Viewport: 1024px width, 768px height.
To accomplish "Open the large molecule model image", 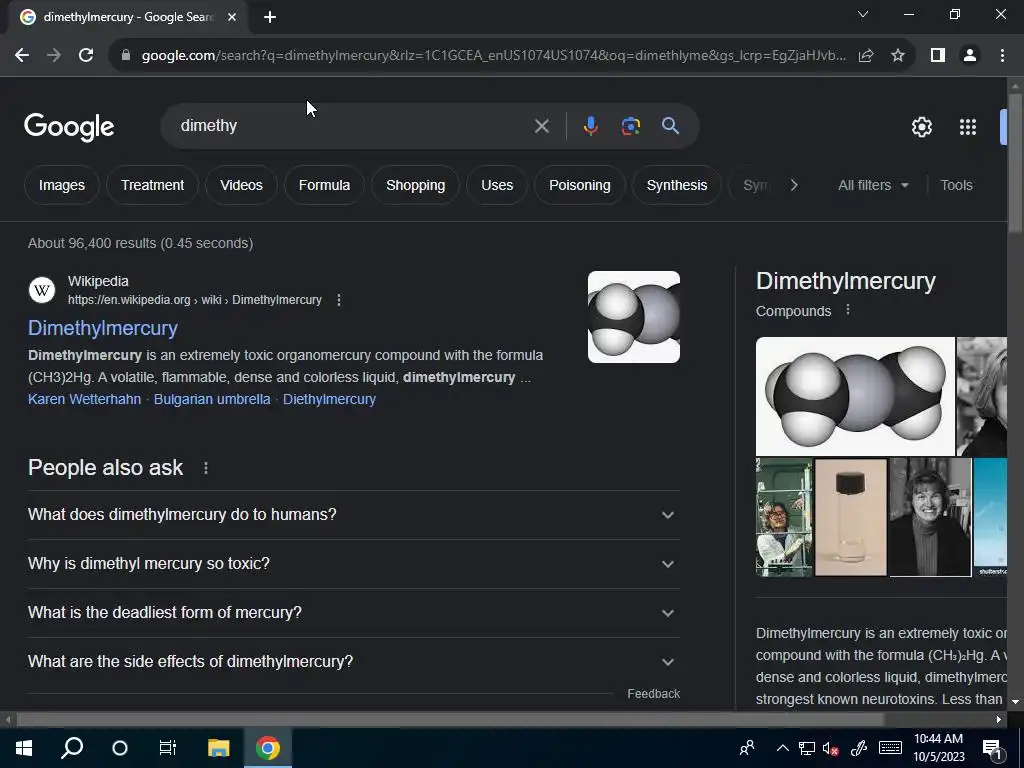I will tap(855, 396).
